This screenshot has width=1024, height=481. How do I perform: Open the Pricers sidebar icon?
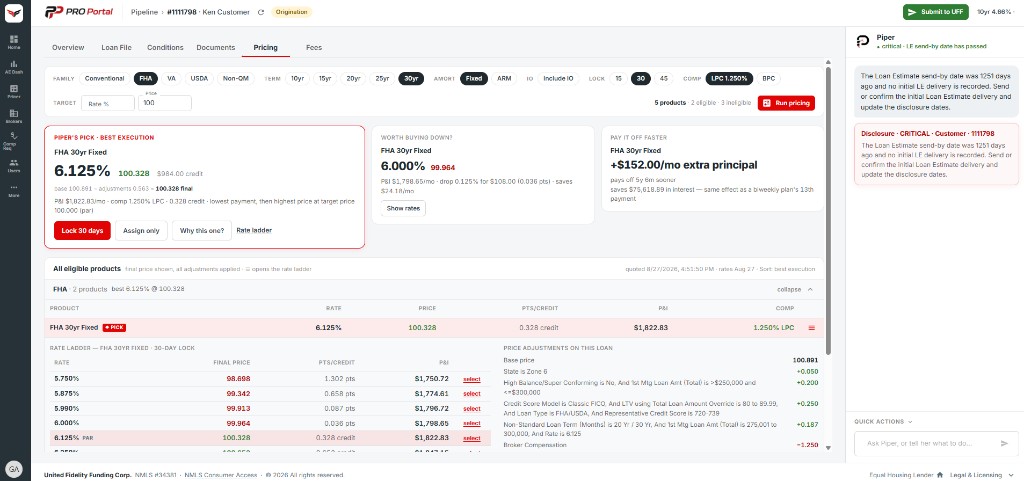(x=14, y=91)
